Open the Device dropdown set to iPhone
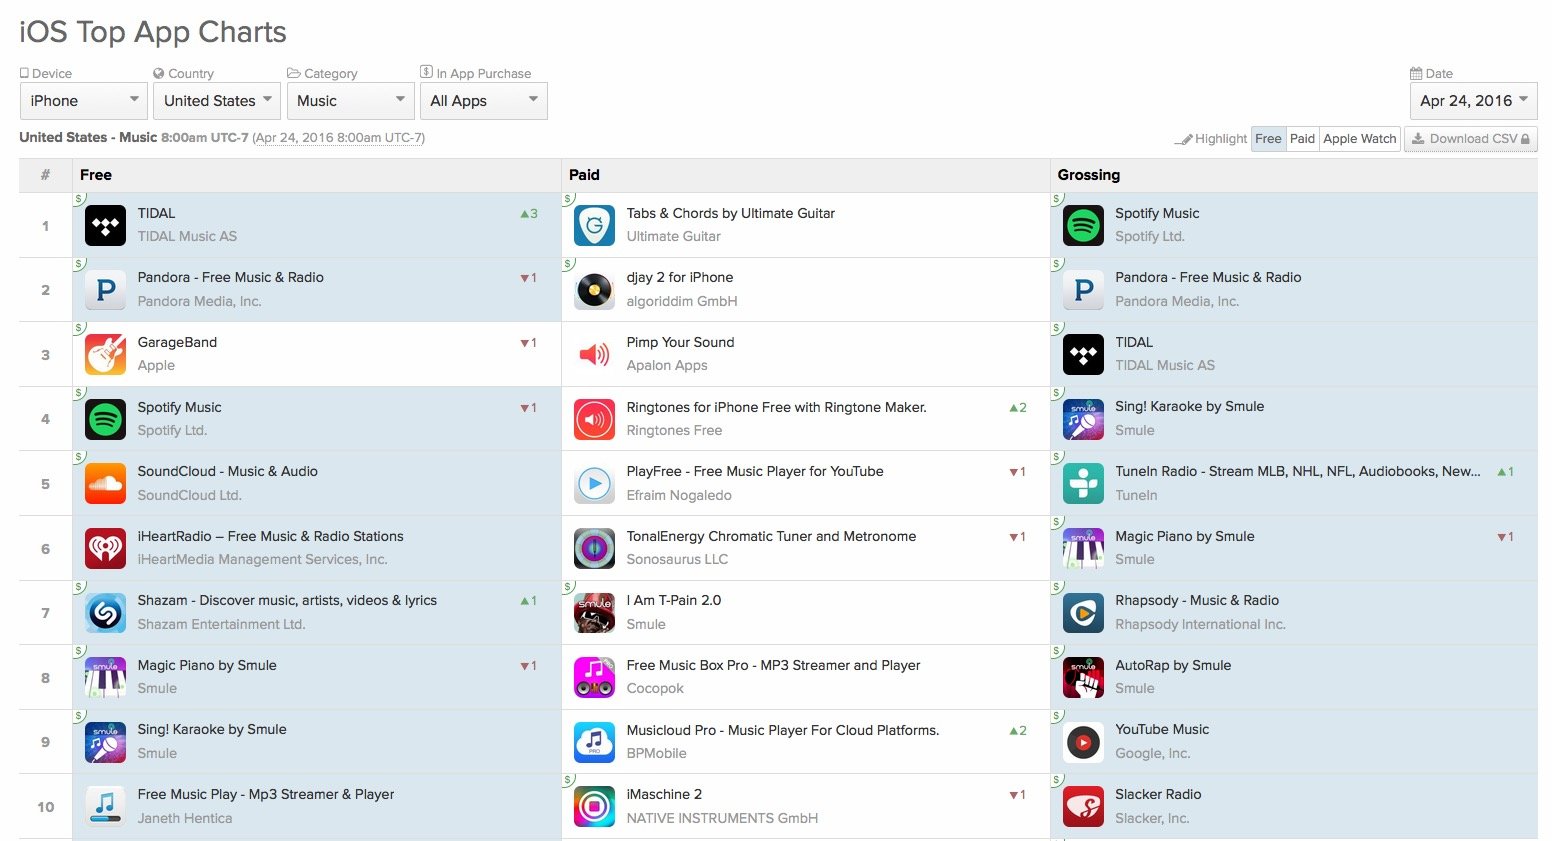The width and height of the screenshot is (1552, 841). (84, 101)
